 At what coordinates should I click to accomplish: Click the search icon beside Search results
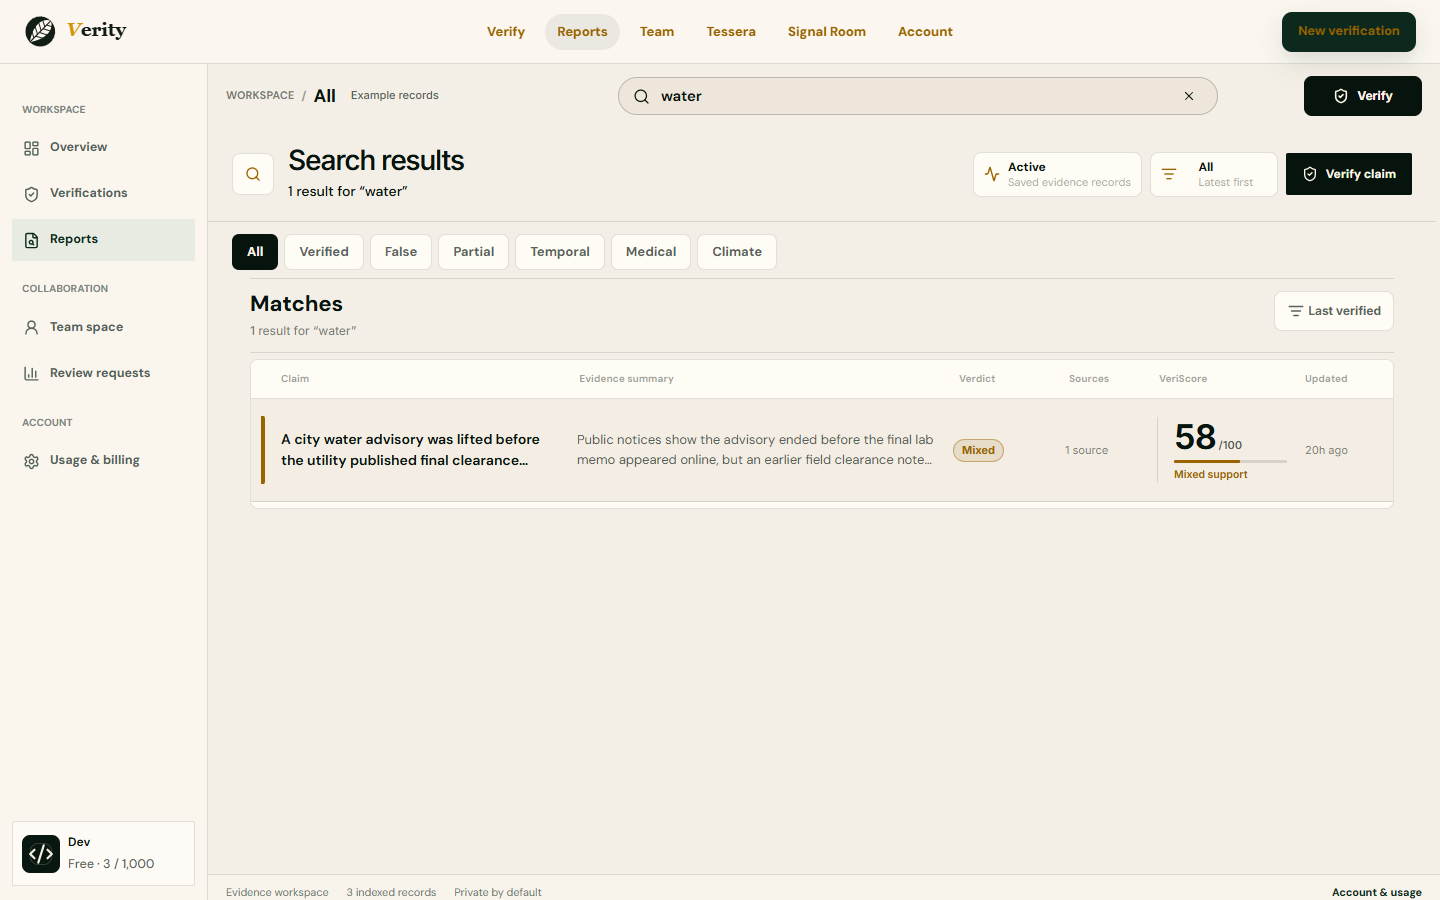pos(253,174)
